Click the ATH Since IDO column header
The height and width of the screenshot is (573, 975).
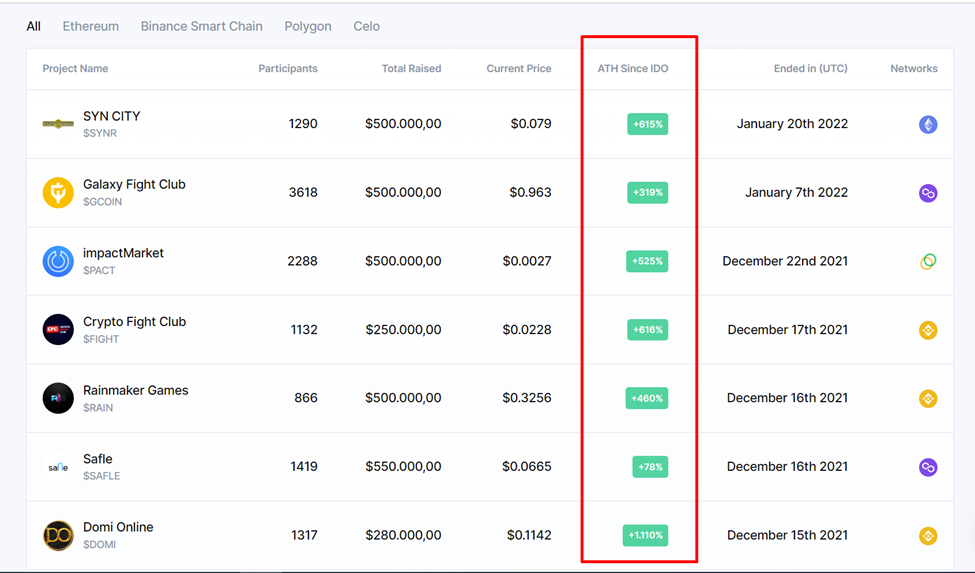(x=633, y=68)
